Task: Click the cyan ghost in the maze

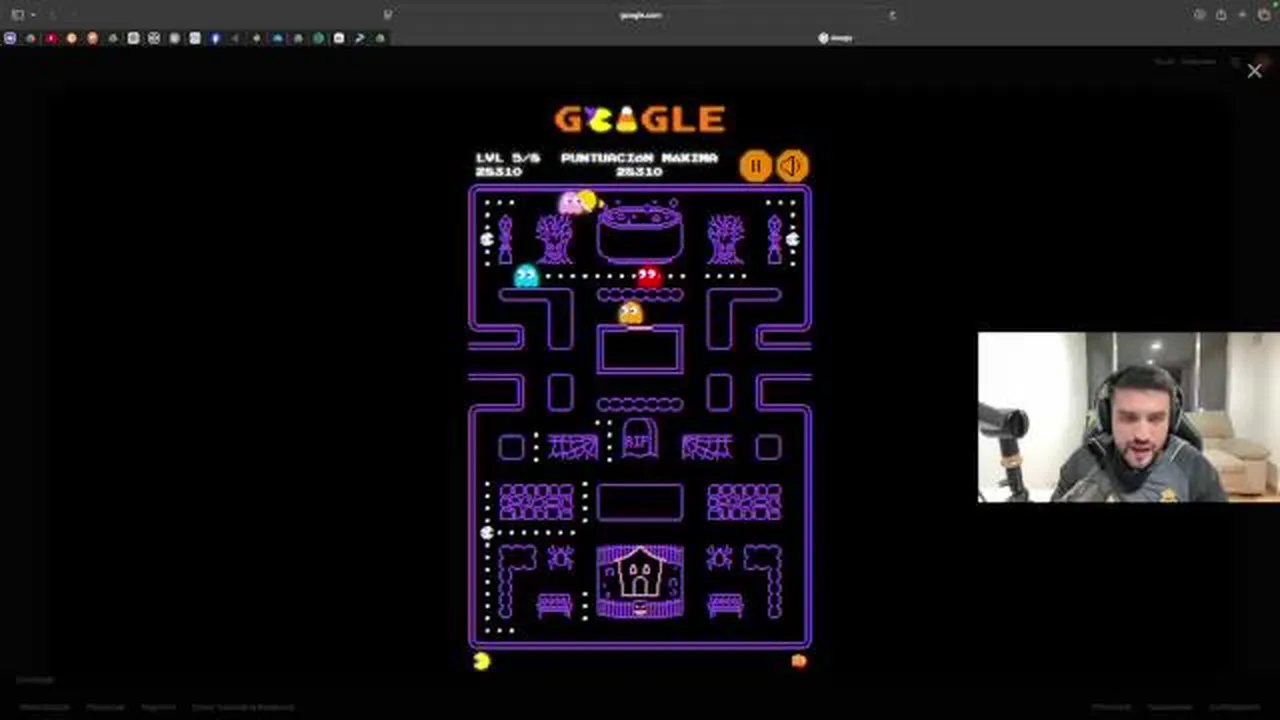Action: coord(526,275)
